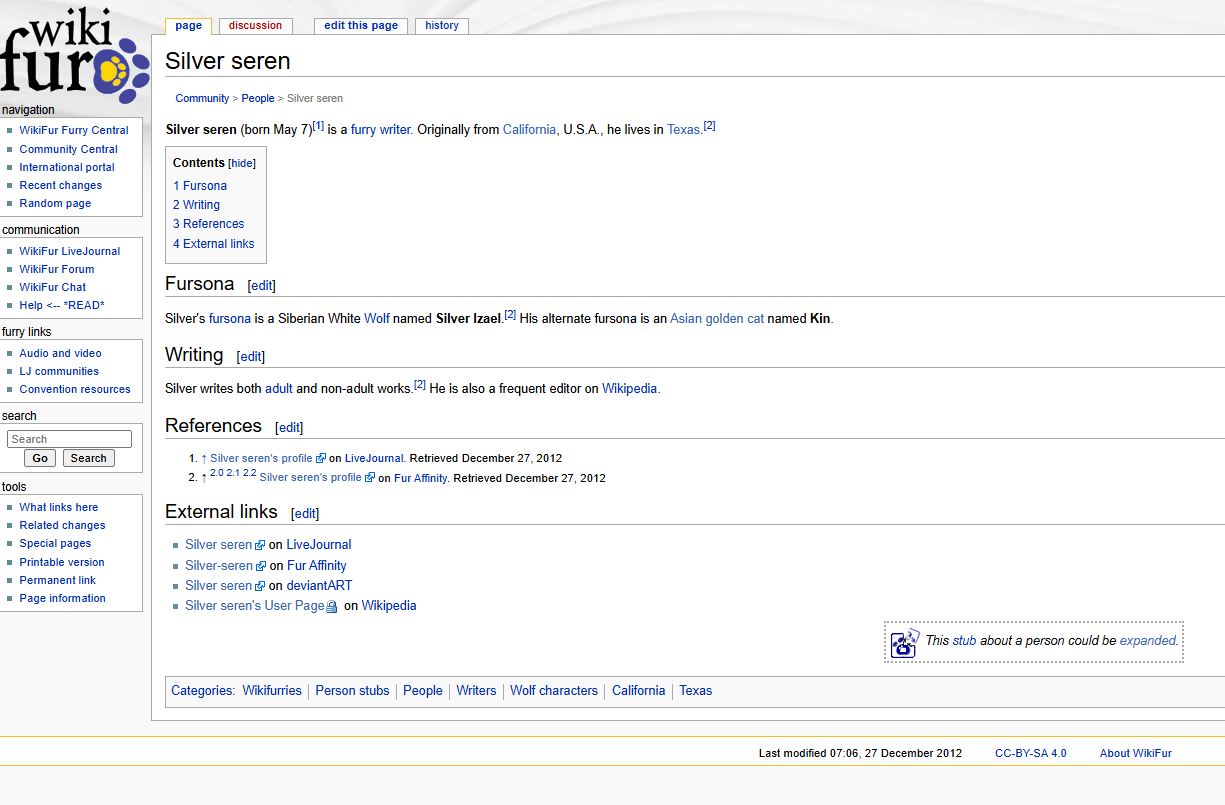The image size is (1225, 805).
Task: Jump to 2 Writing in Contents
Action: click(x=196, y=205)
